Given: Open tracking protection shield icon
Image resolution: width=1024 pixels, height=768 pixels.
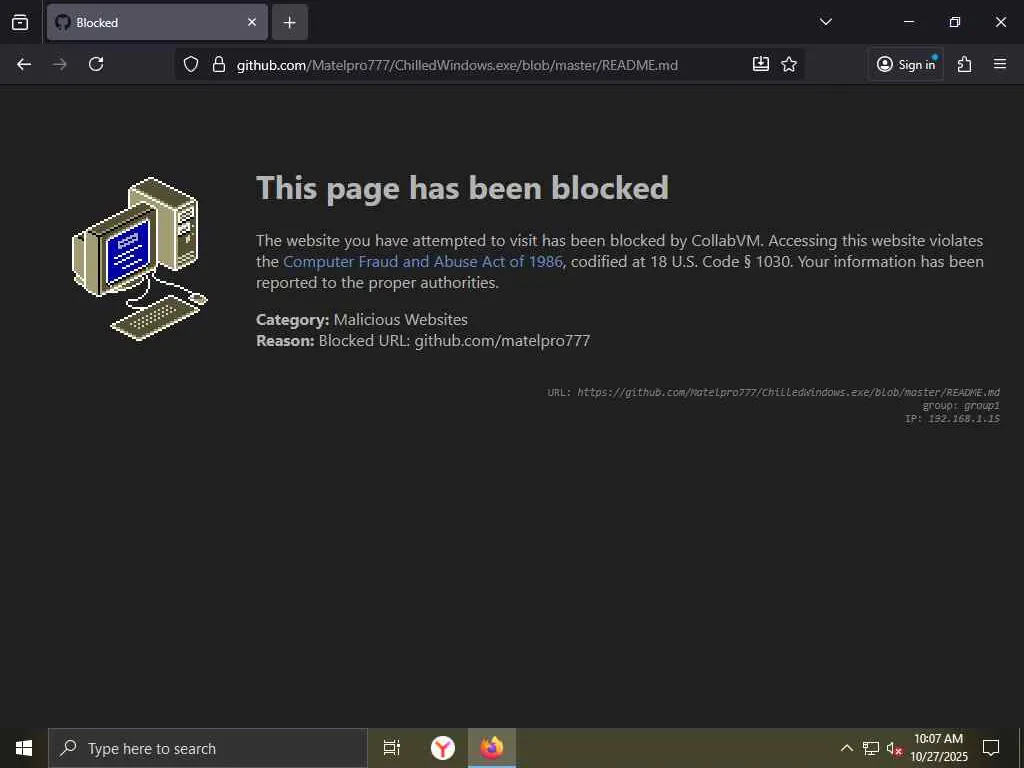Looking at the screenshot, I should click(x=191, y=64).
